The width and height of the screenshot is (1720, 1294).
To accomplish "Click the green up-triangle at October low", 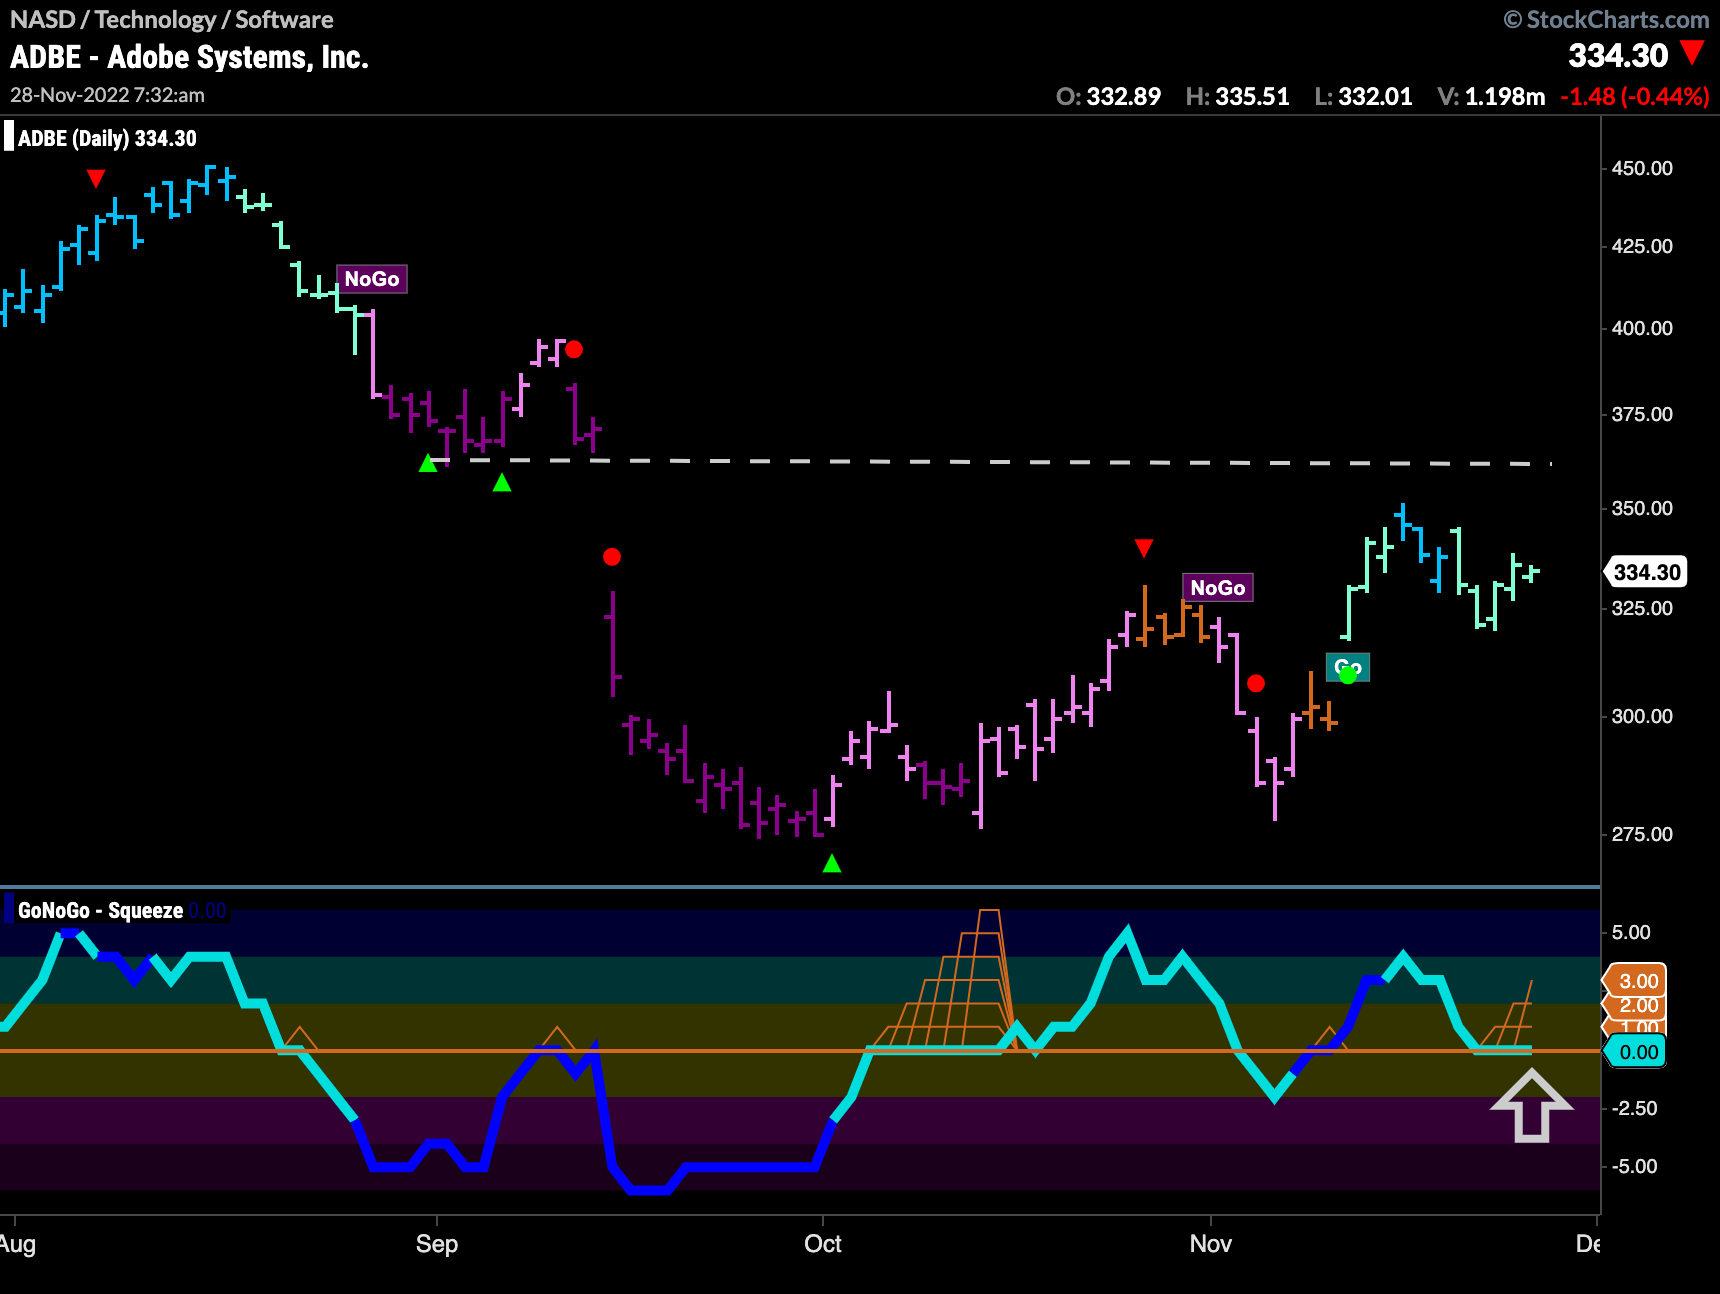I will click(832, 863).
